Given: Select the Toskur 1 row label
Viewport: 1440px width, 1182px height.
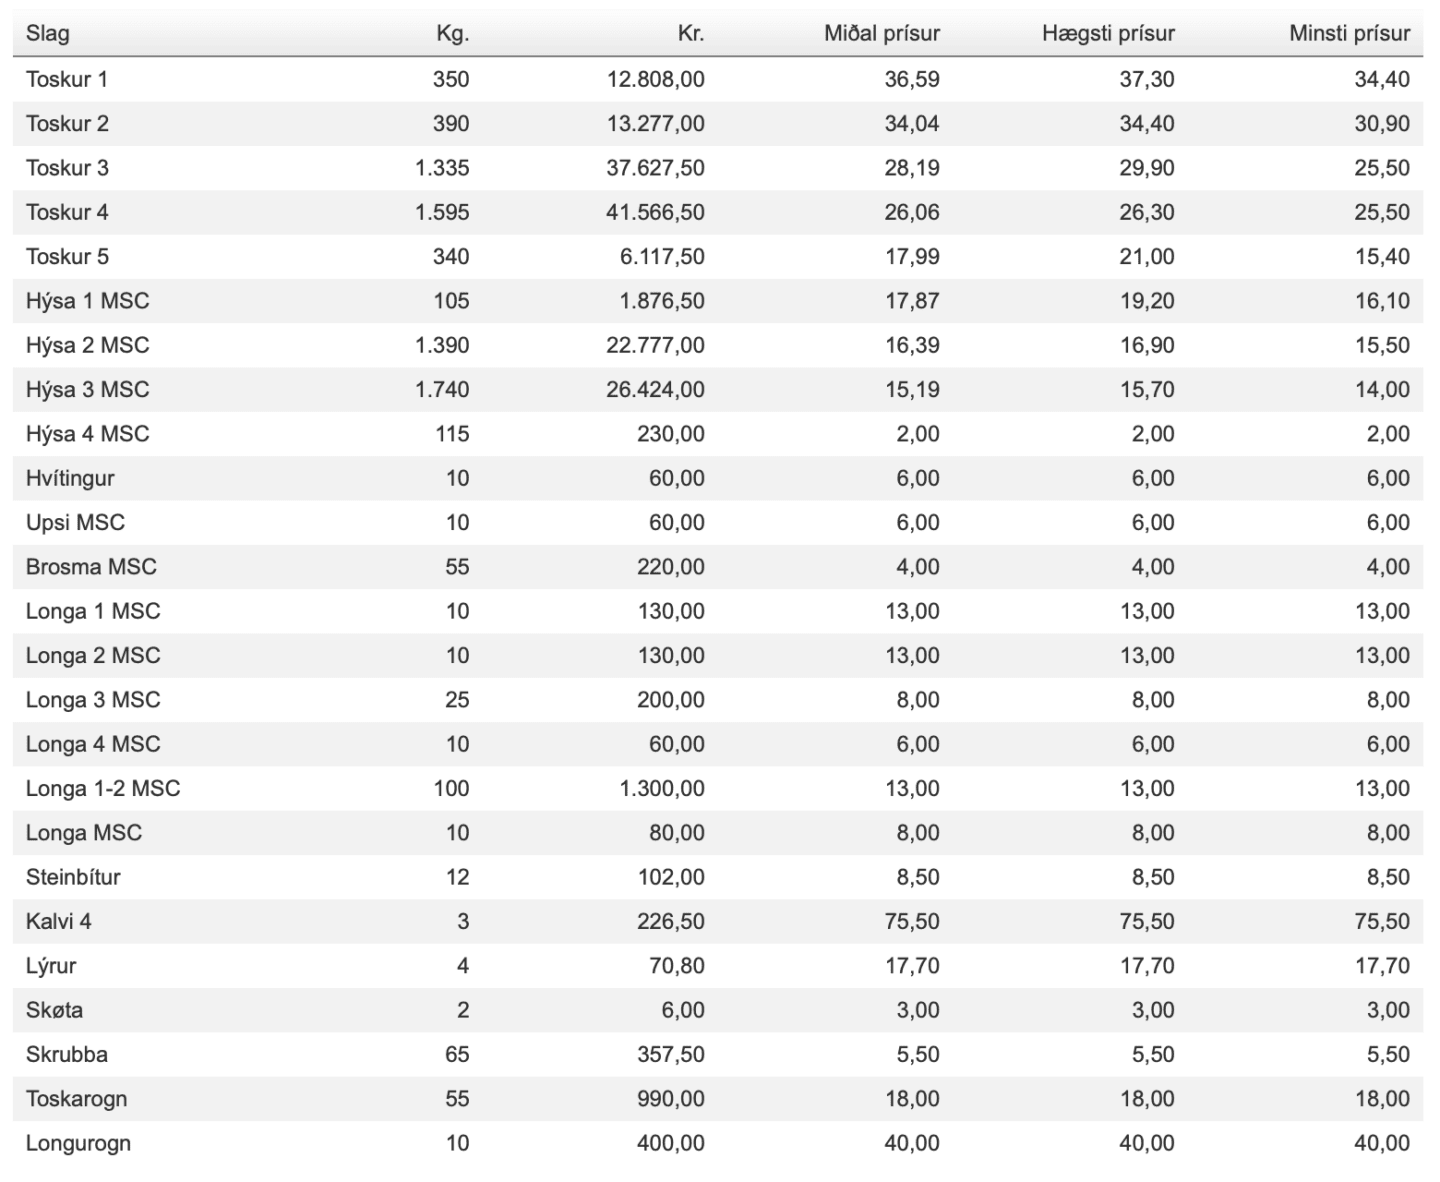Looking at the screenshot, I should click(67, 79).
